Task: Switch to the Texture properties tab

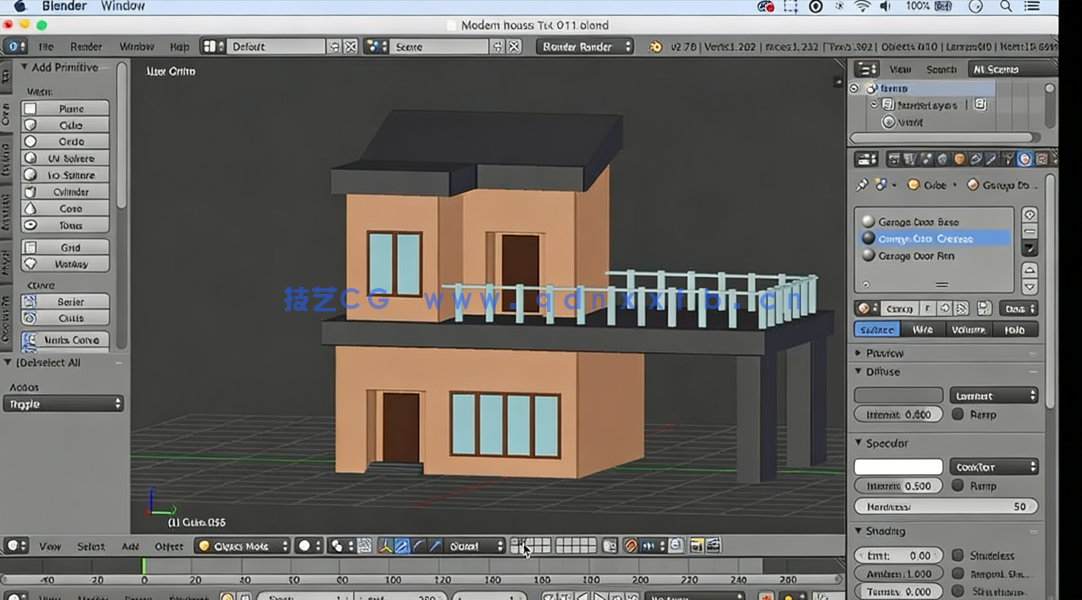Action: tap(1040, 159)
